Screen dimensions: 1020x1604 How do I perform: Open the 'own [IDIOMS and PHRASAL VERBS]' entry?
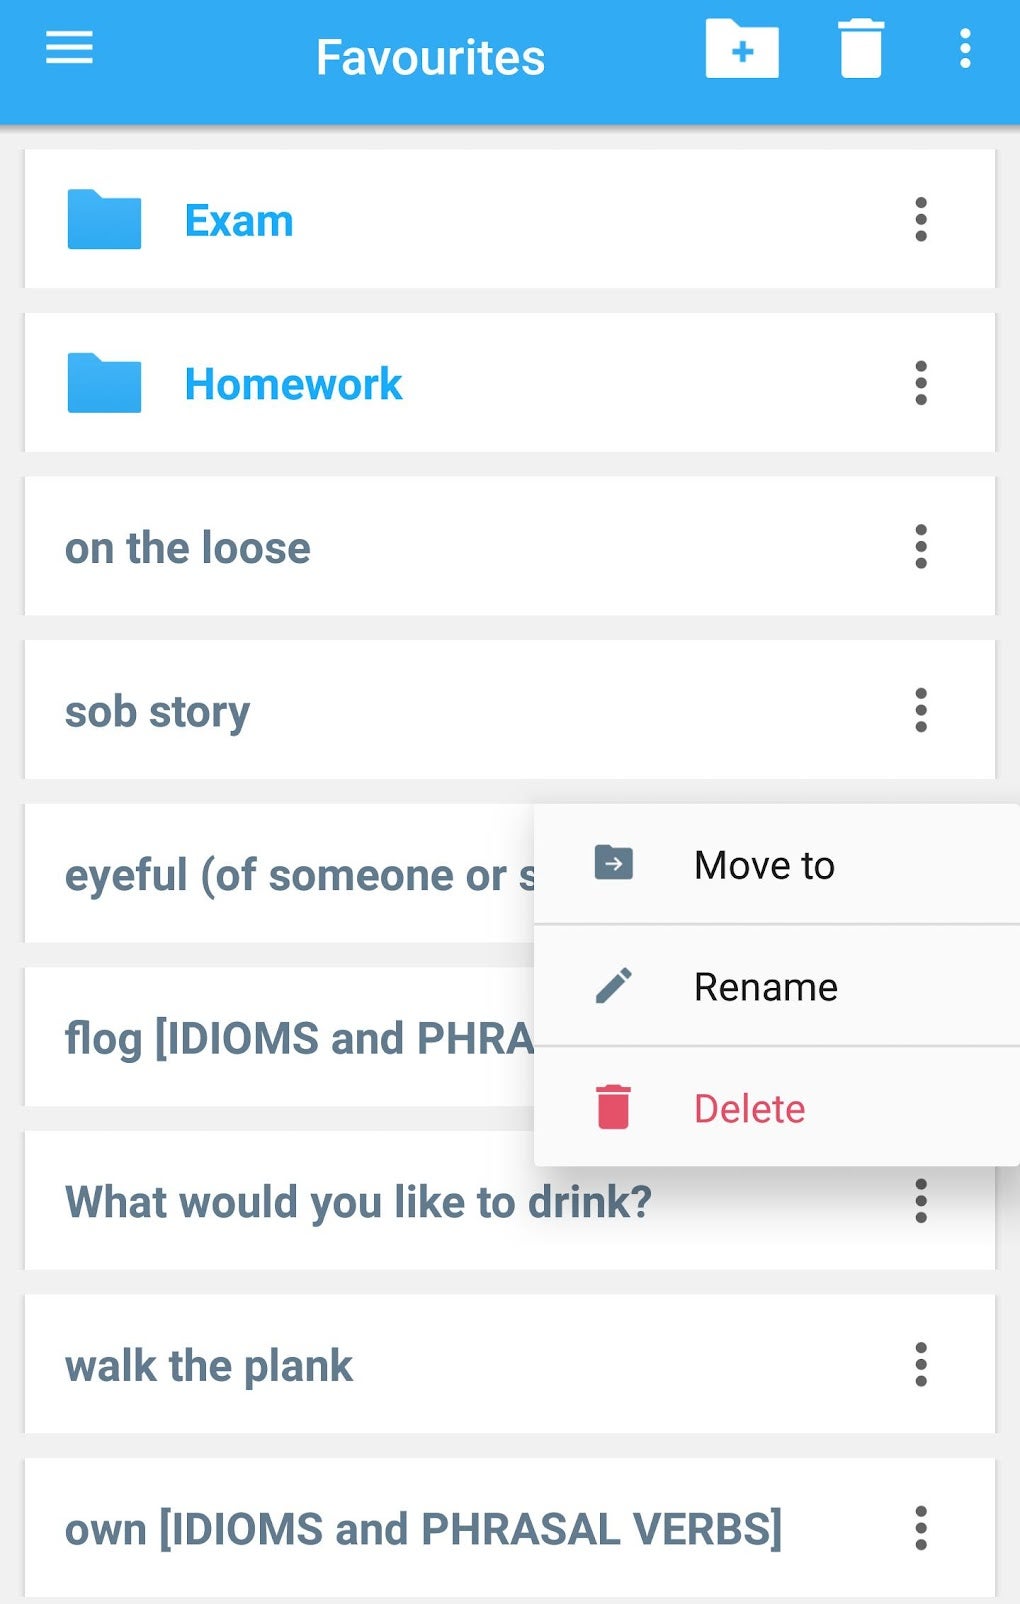coord(423,1529)
